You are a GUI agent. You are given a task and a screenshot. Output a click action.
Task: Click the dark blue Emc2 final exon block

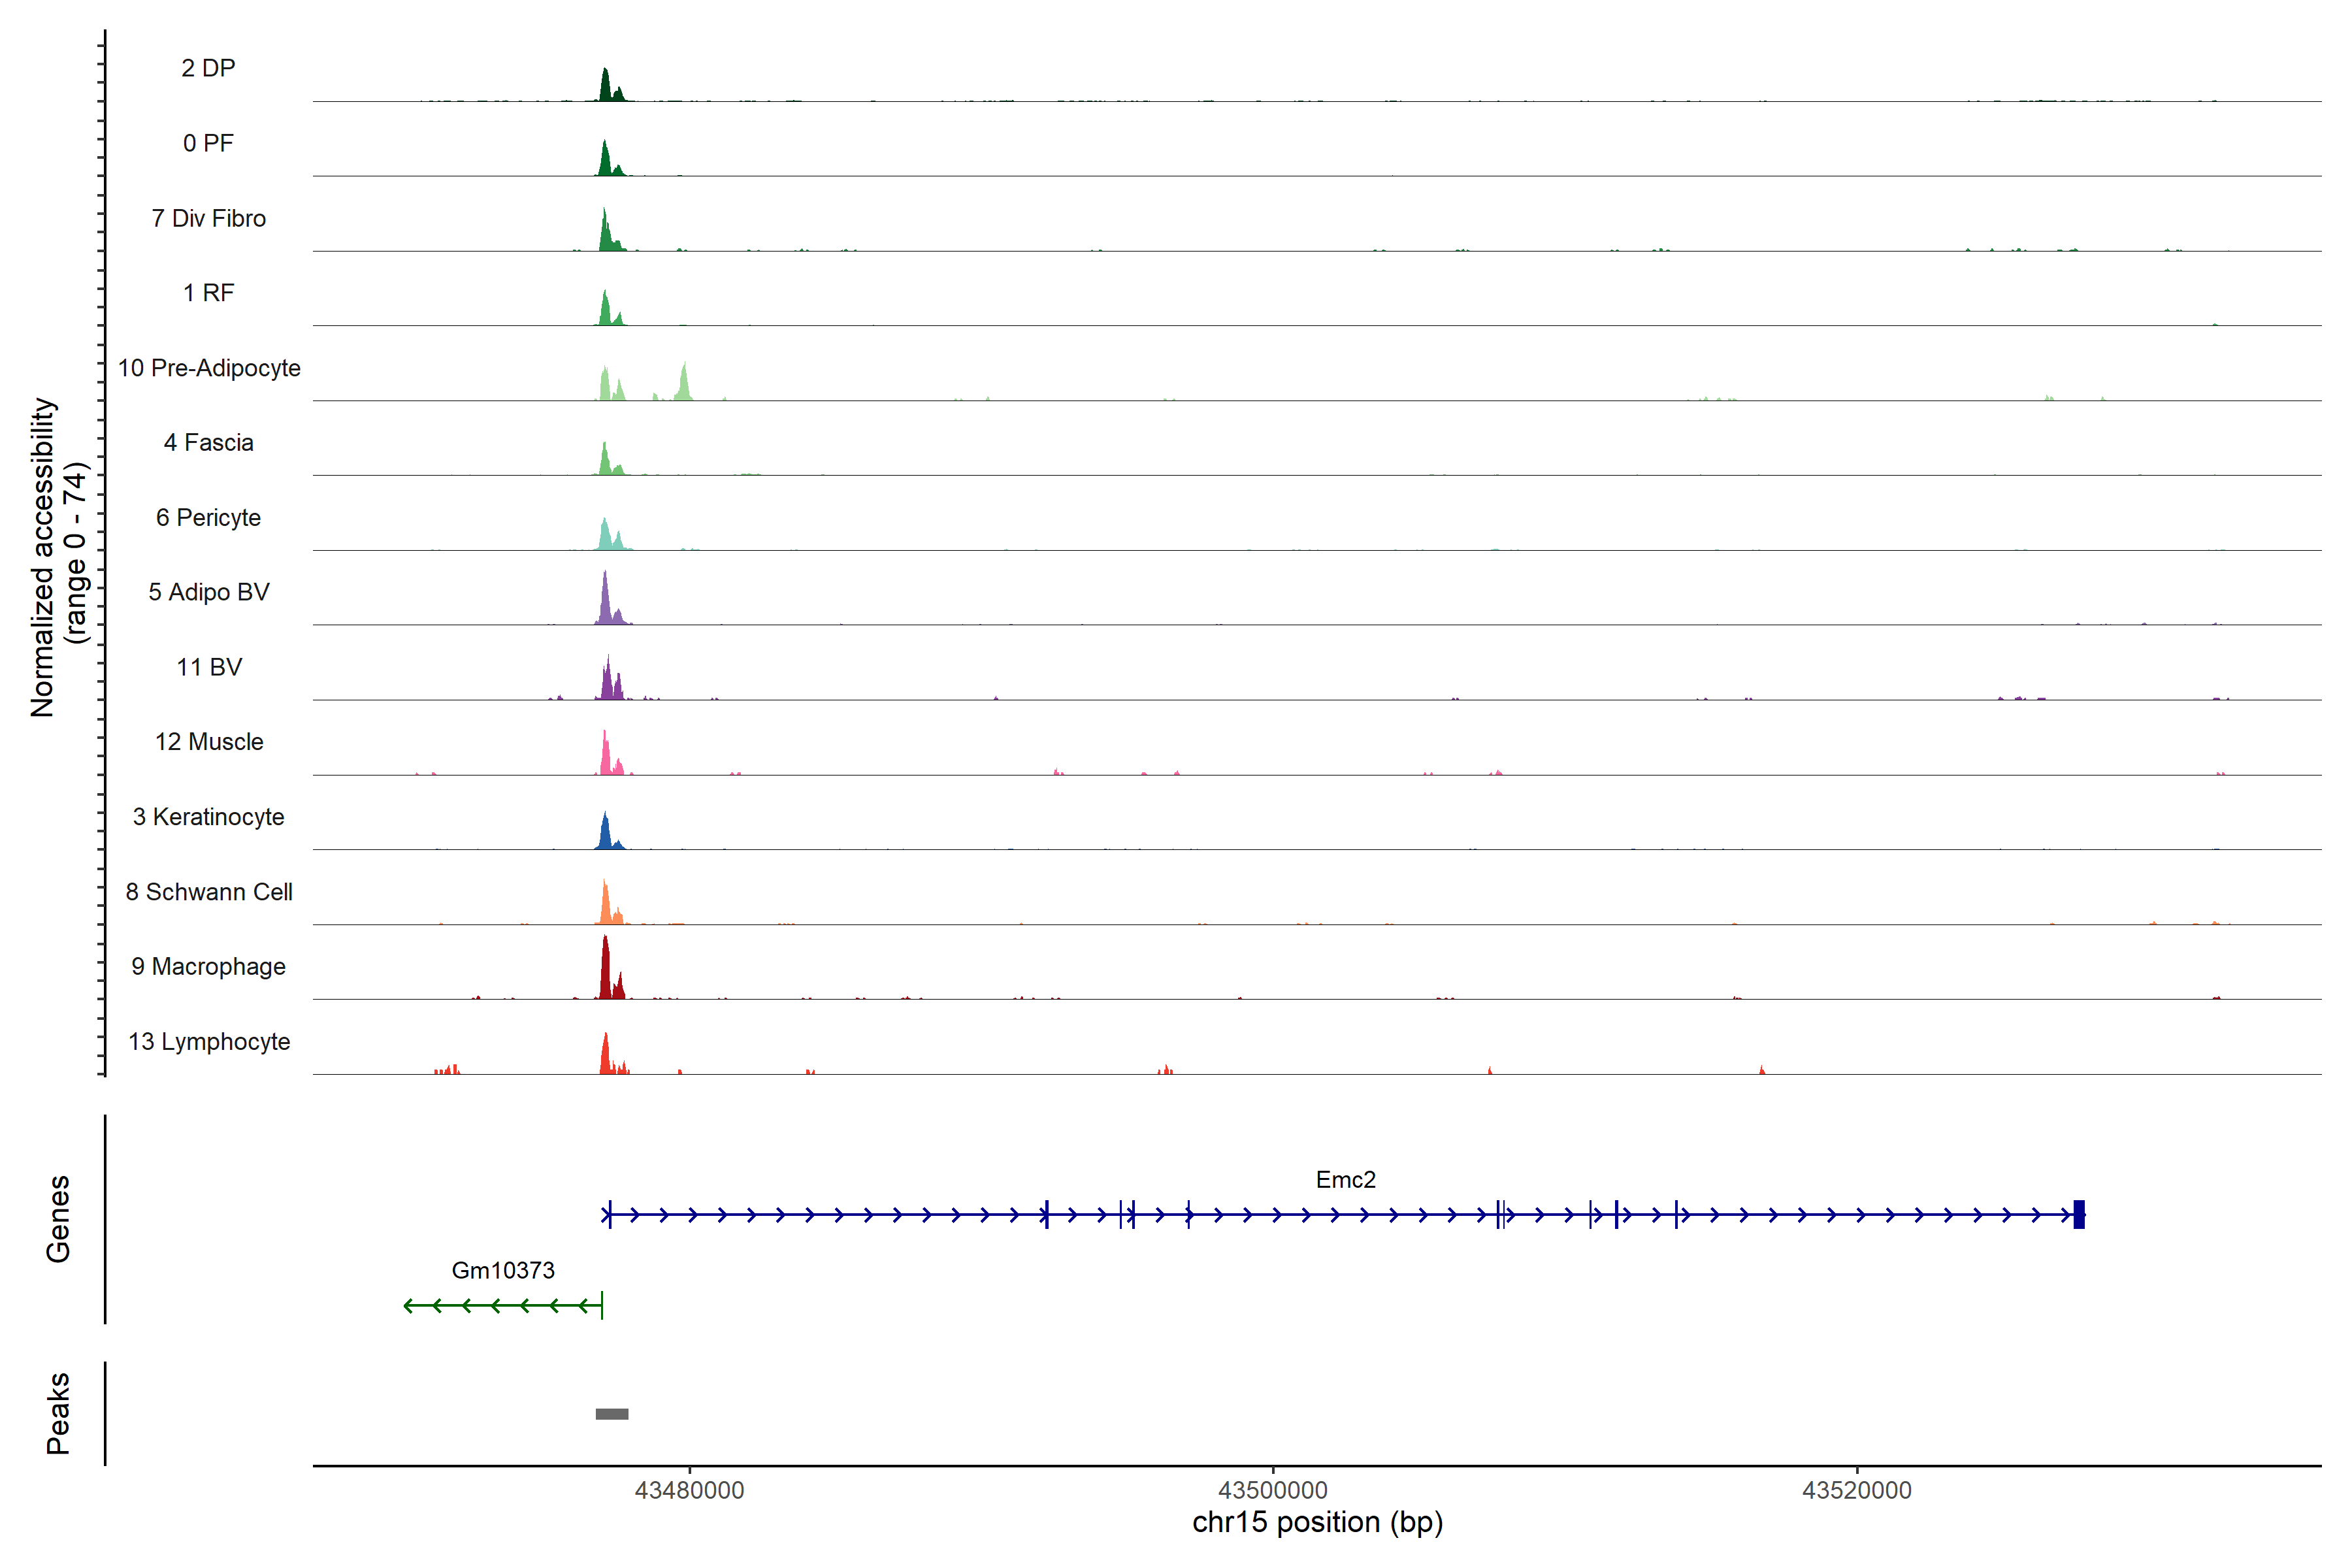[2079, 1214]
